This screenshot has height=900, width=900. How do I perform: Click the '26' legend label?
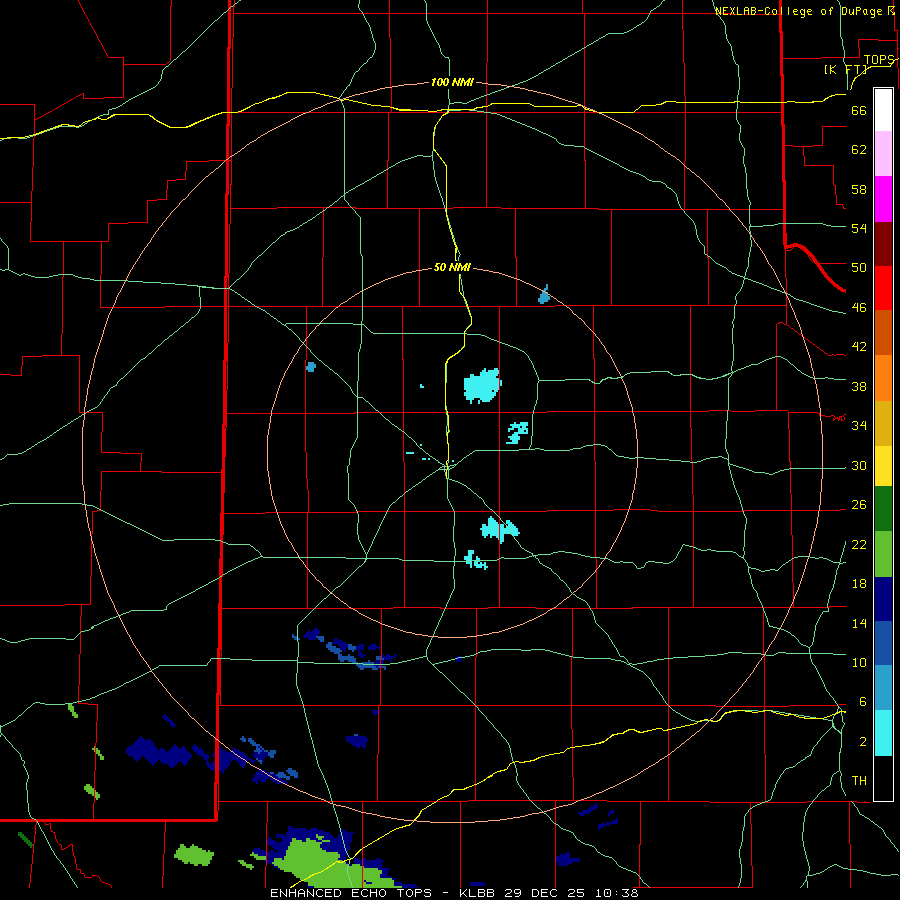[x=859, y=505]
